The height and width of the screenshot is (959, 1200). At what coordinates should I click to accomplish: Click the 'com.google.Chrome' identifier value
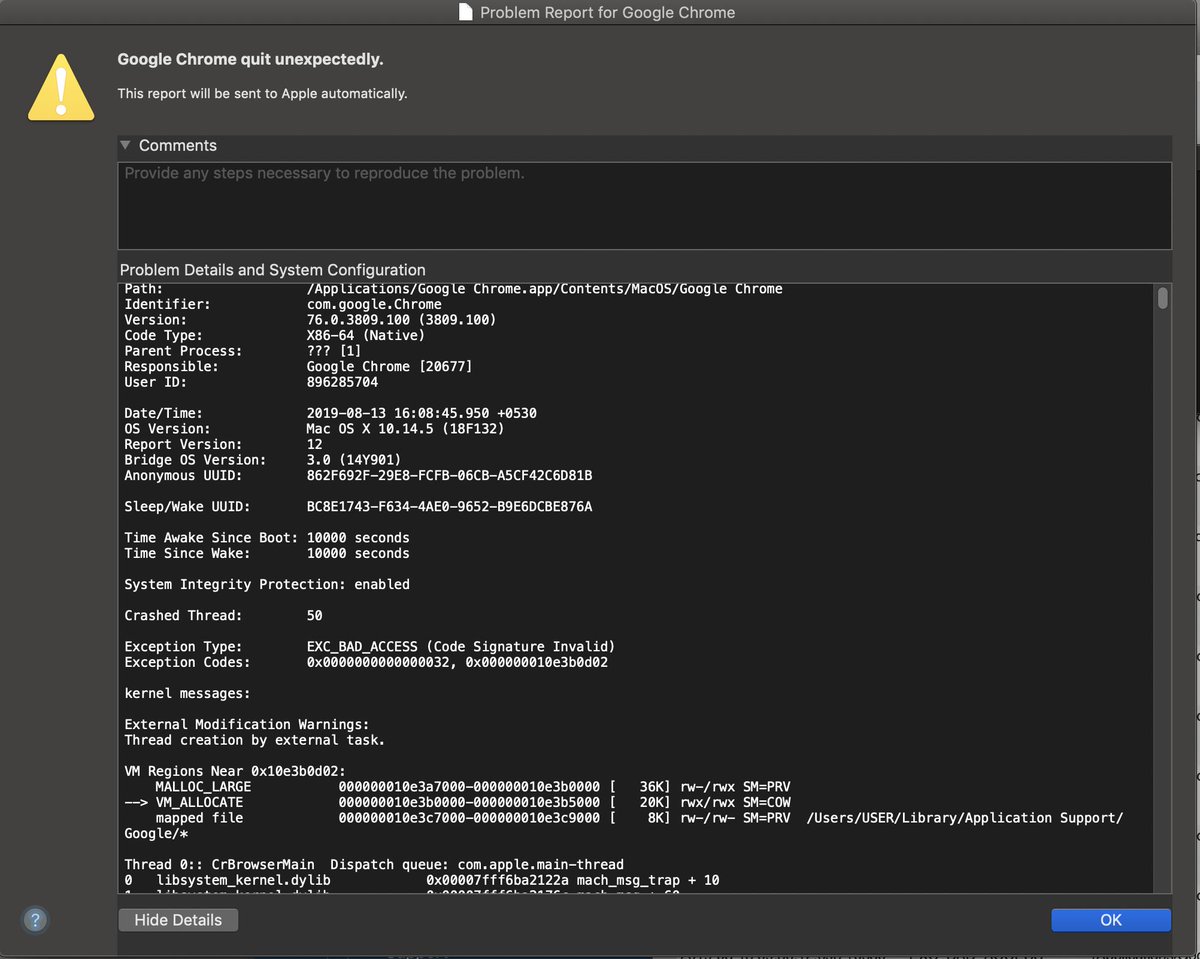click(374, 304)
